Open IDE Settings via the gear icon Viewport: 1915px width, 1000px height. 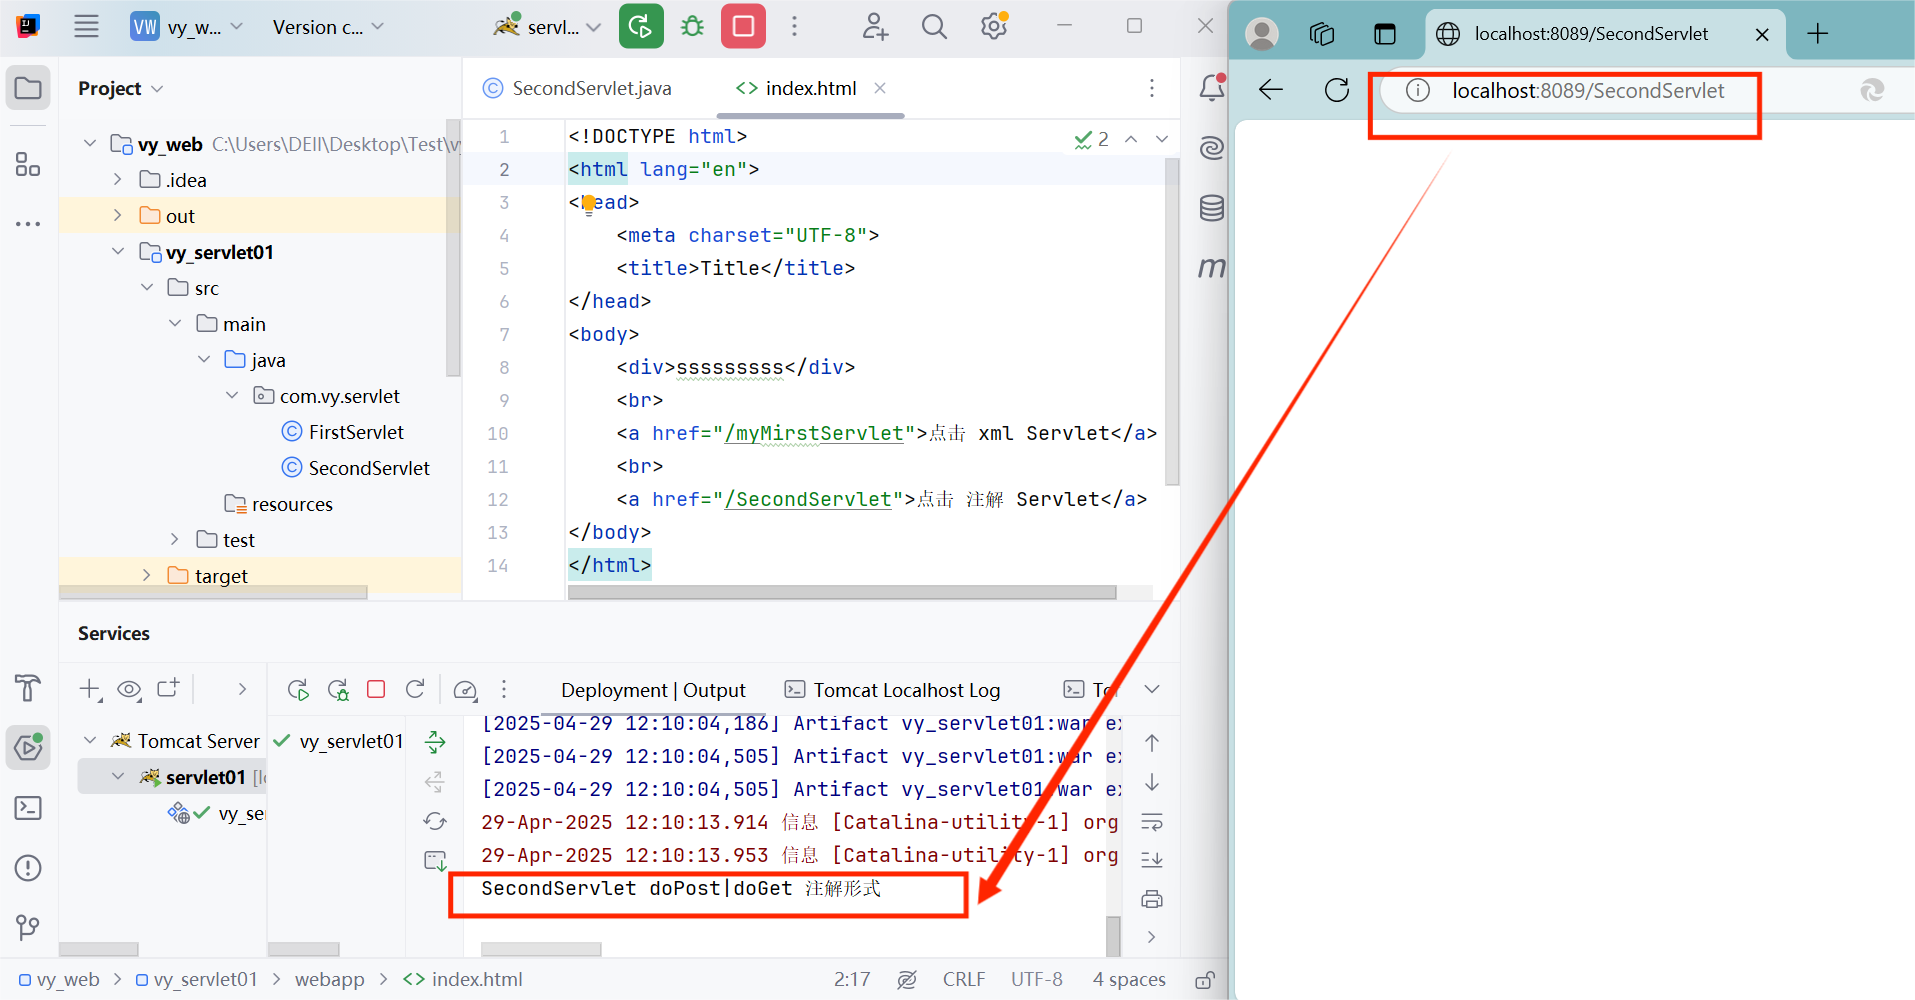(x=993, y=26)
